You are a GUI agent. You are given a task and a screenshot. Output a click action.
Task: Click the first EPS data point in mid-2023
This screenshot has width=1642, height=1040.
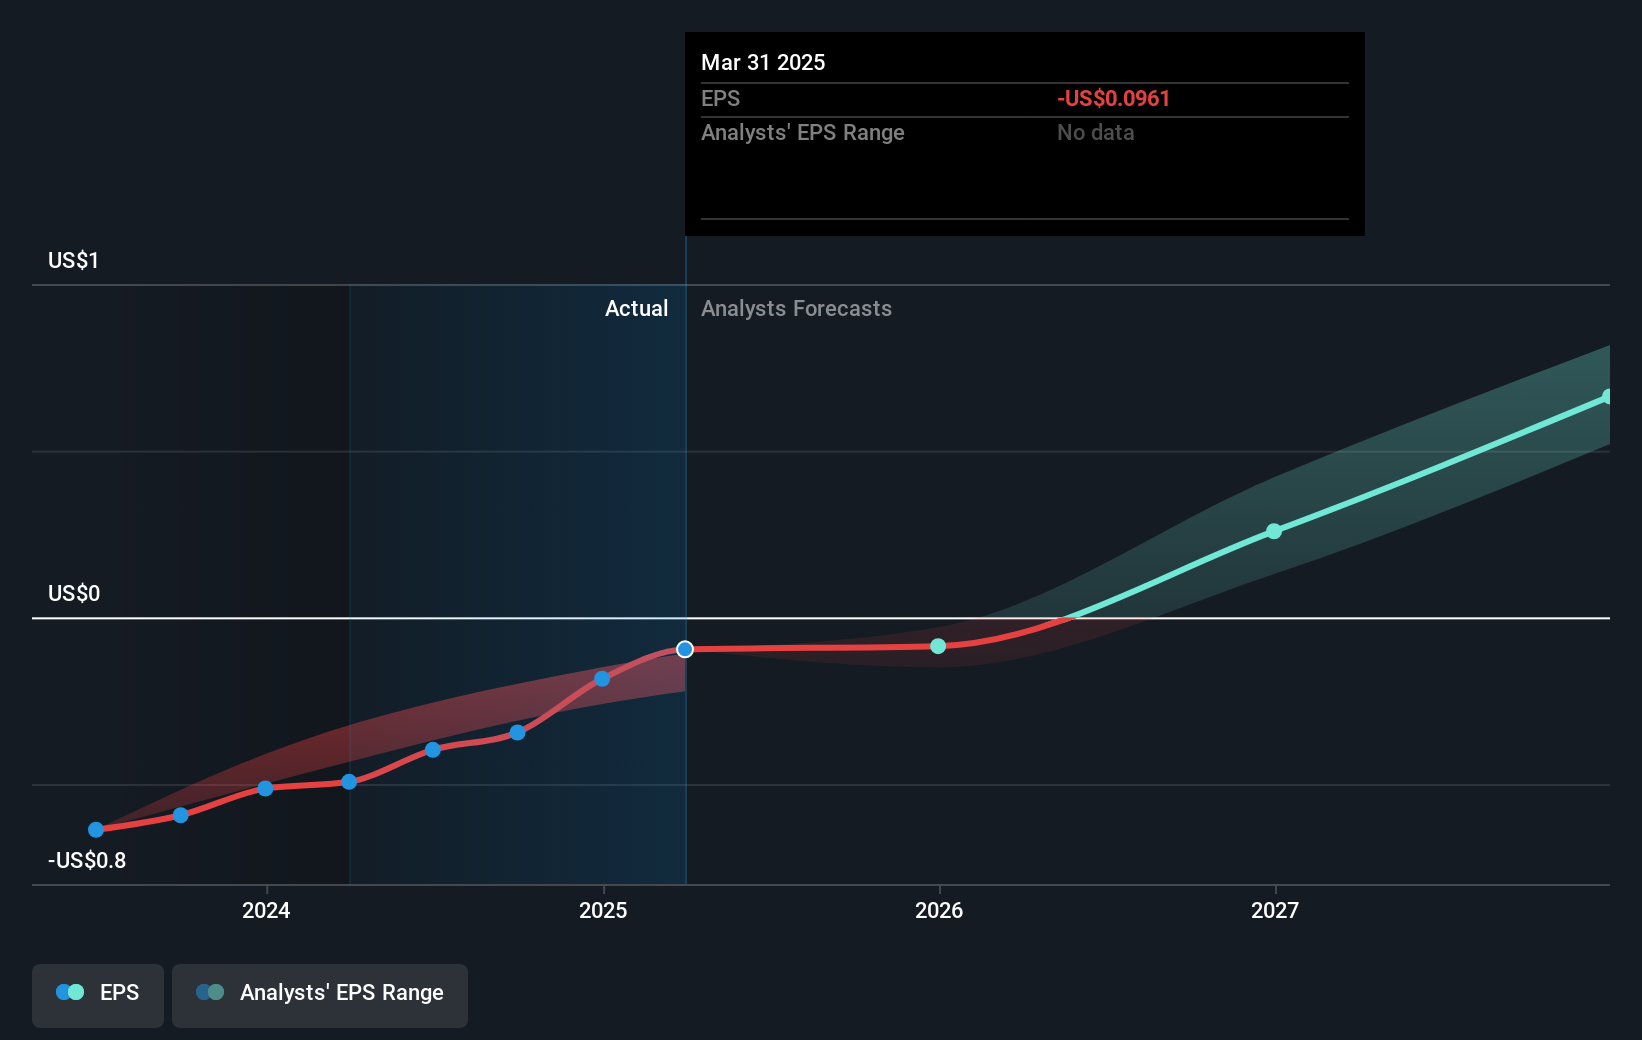[x=96, y=830]
